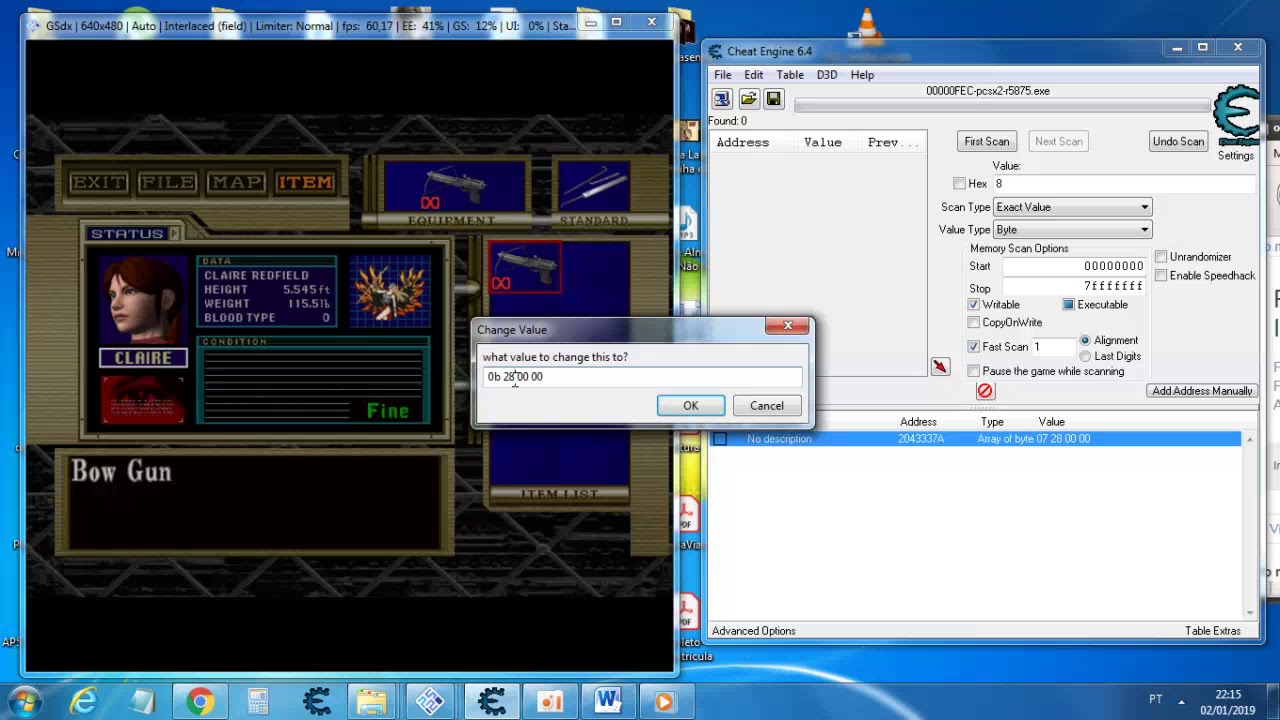Open the PowerPoint taskbar icon
Image resolution: width=1280 pixels, height=720 pixels.
(x=549, y=702)
